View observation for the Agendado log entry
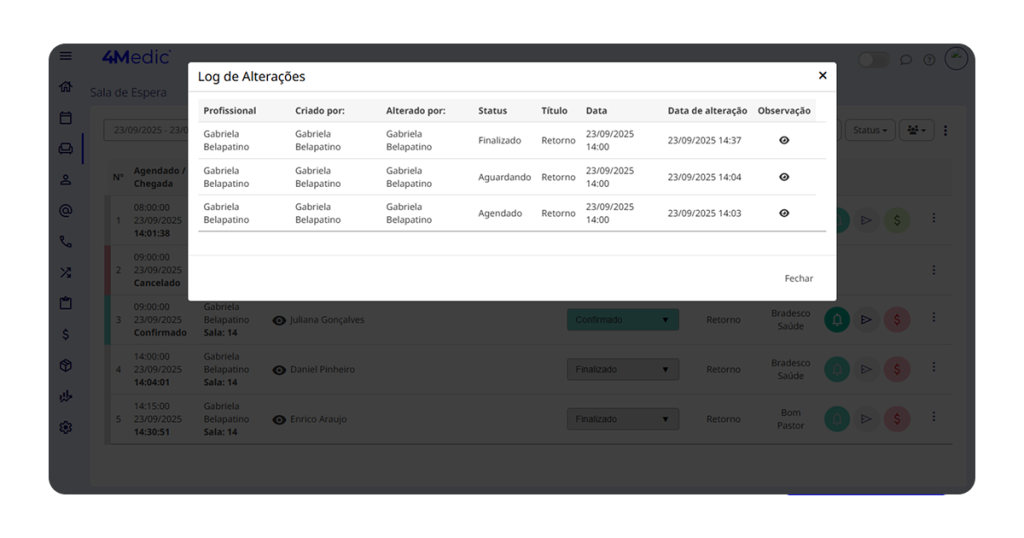 784,213
